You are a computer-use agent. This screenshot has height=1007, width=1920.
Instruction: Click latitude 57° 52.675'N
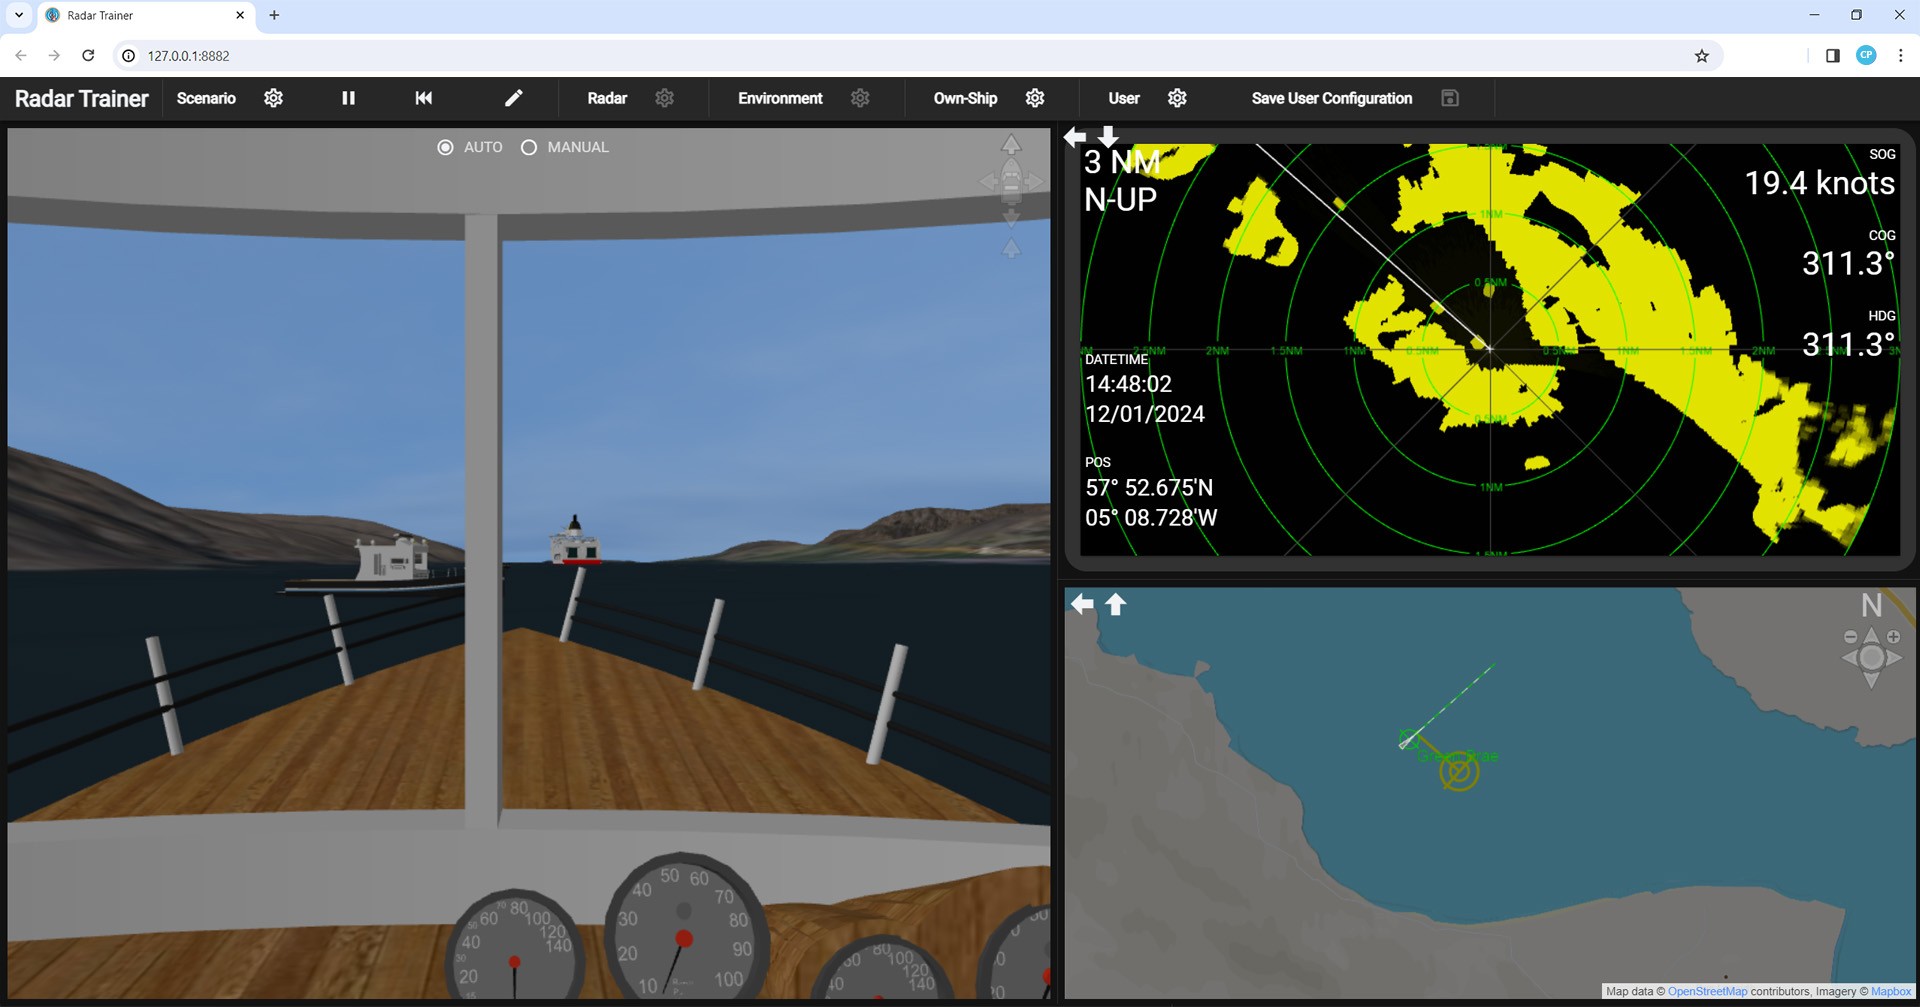coord(1149,488)
